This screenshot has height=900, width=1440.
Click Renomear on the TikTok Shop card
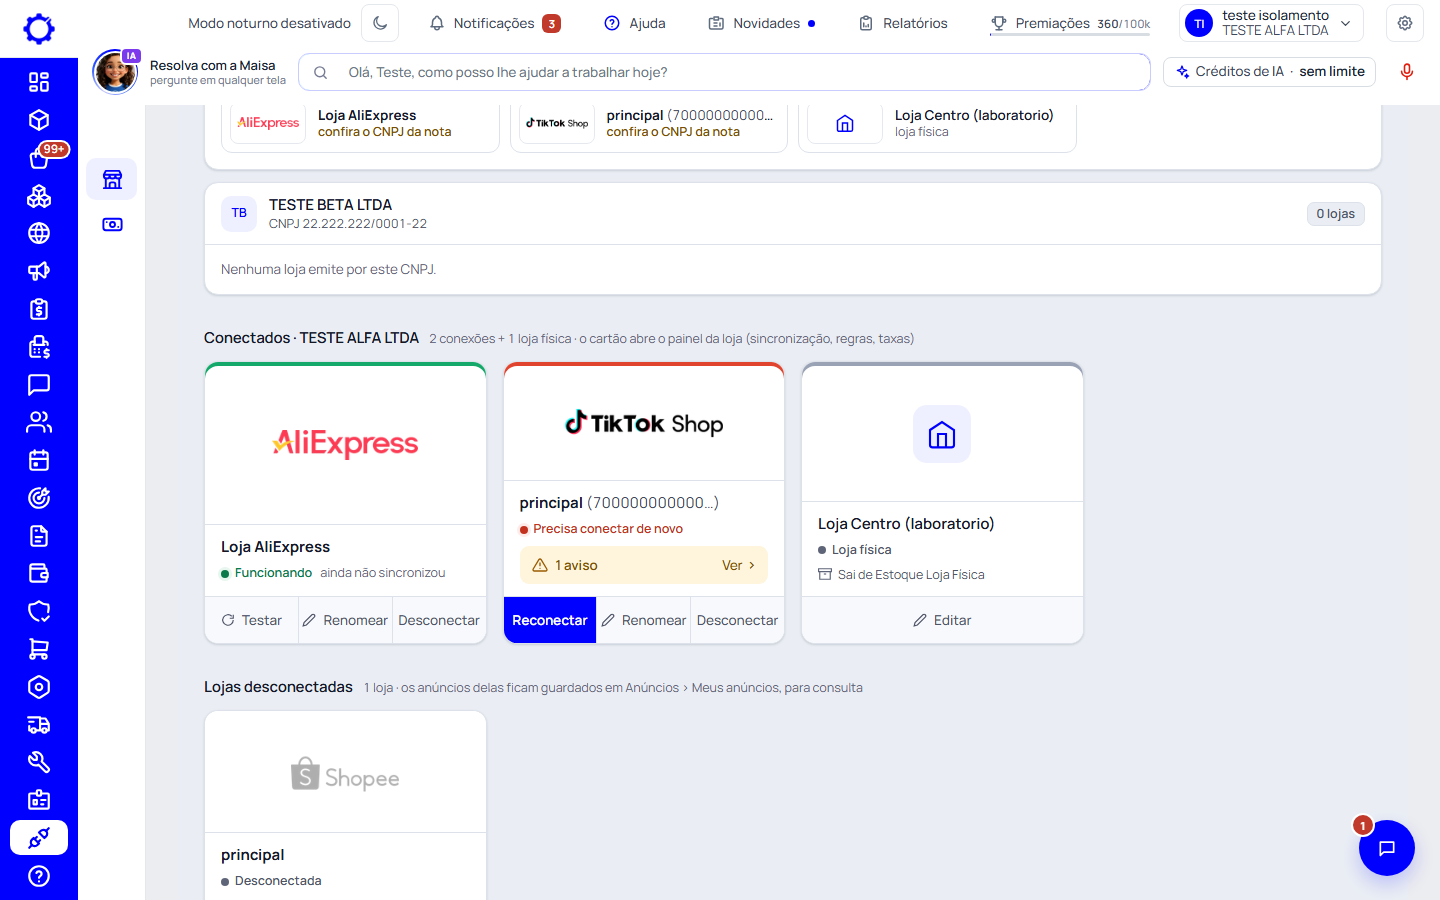pos(644,620)
